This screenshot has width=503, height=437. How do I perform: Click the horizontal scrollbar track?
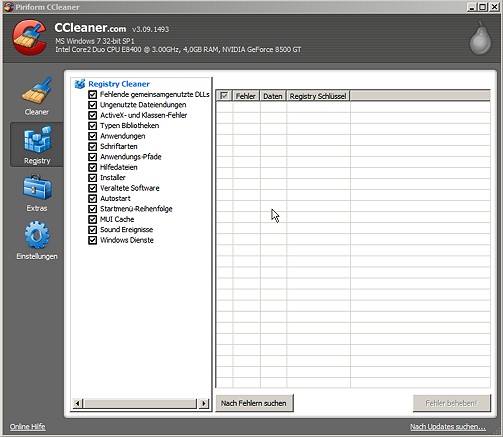tap(140, 403)
